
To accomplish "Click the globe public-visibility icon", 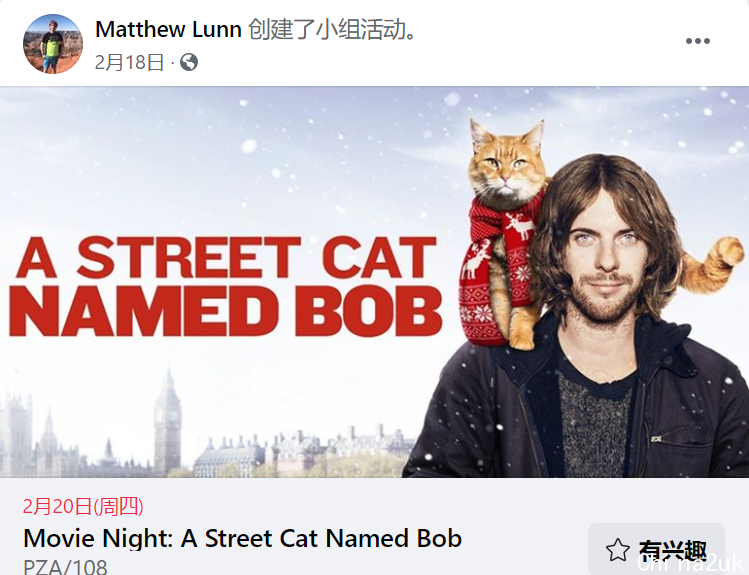I will 189,62.
